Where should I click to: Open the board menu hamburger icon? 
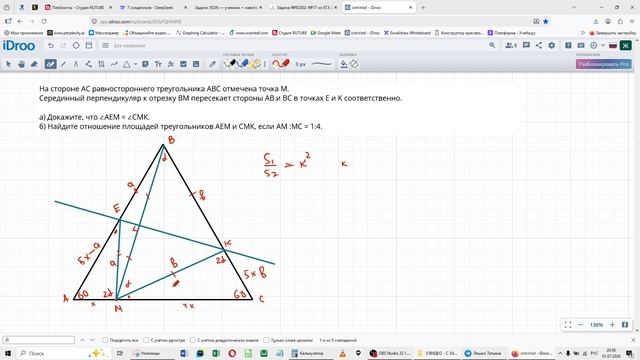click(x=105, y=46)
